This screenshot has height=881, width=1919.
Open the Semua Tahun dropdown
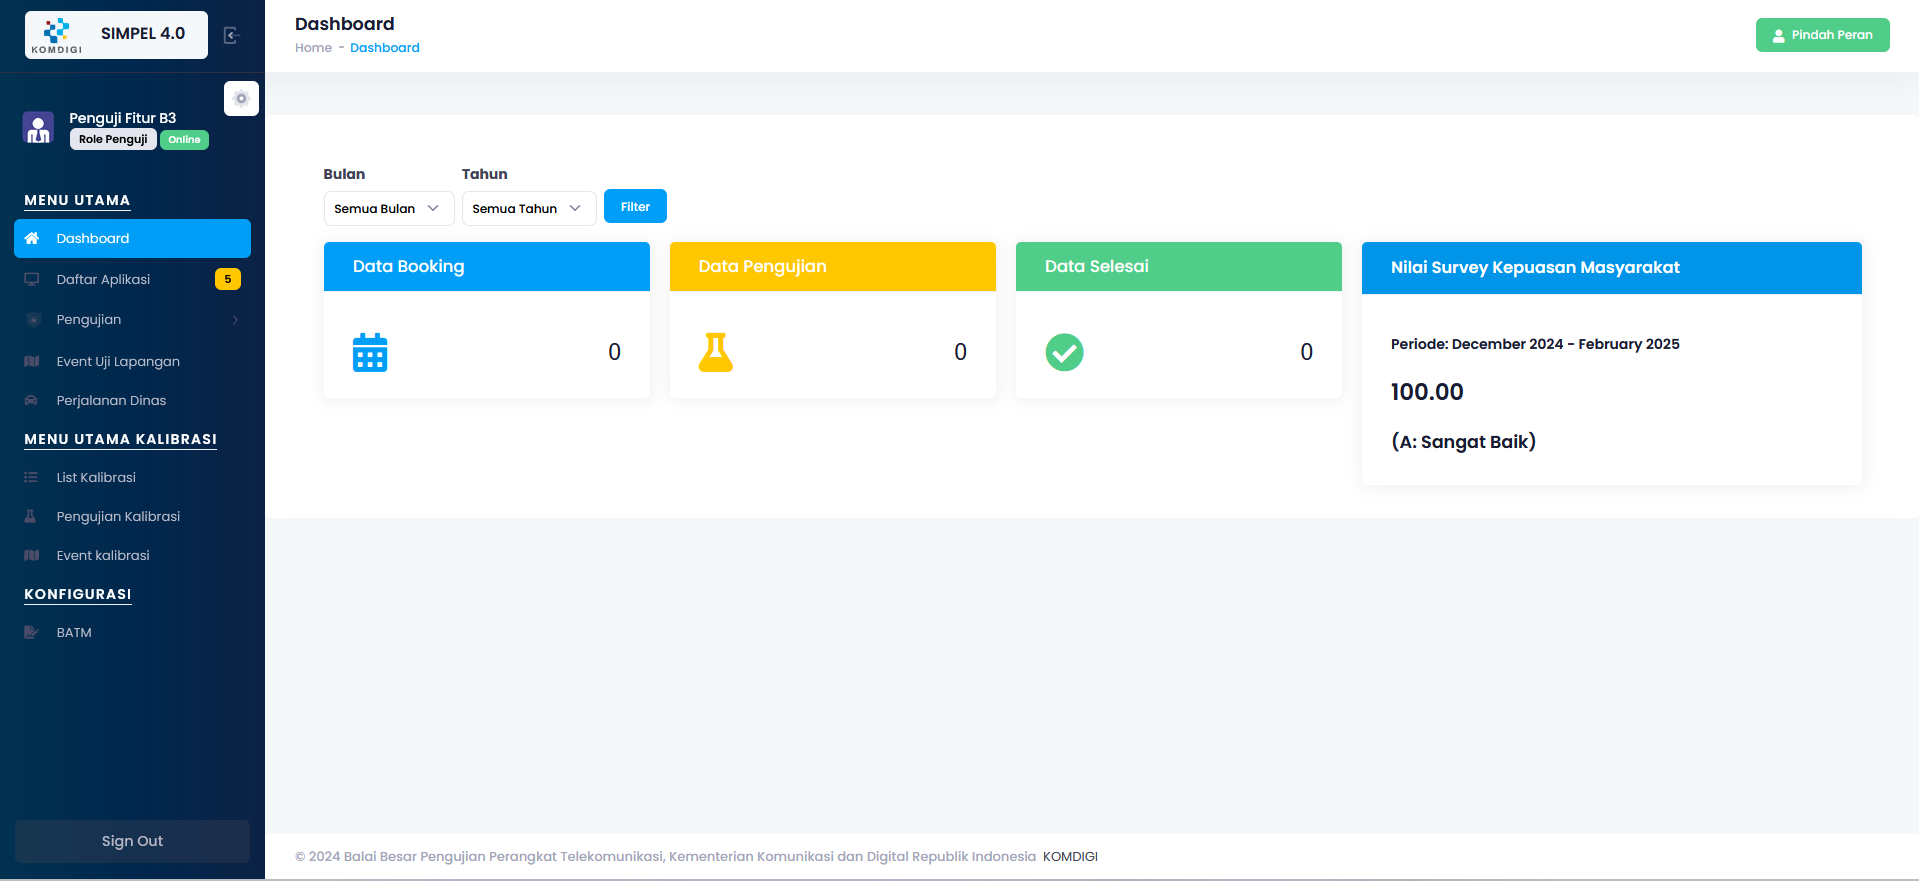pyautogui.click(x=528, y=209)
